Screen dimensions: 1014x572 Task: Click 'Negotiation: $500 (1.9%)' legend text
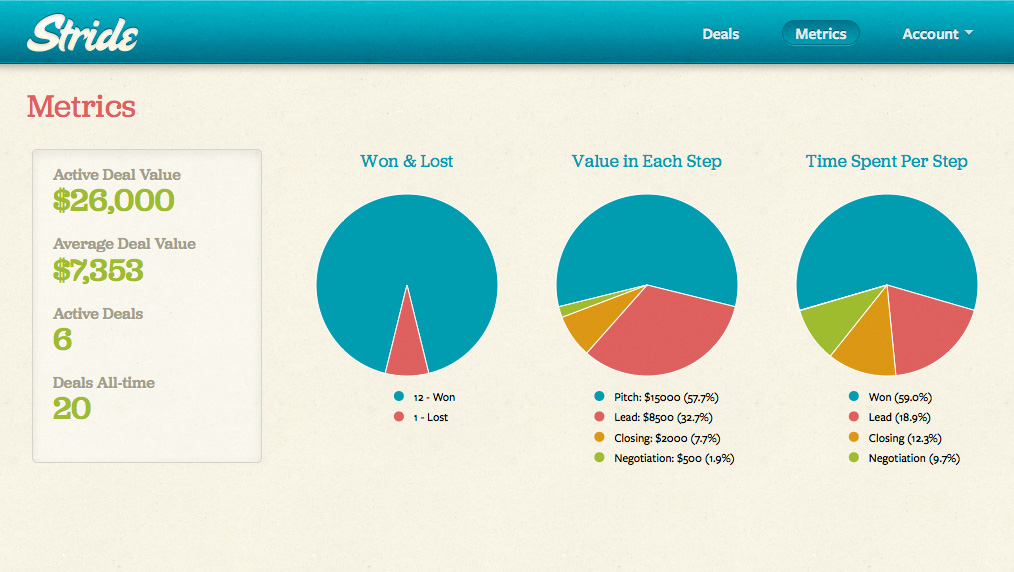click(674, 458)
